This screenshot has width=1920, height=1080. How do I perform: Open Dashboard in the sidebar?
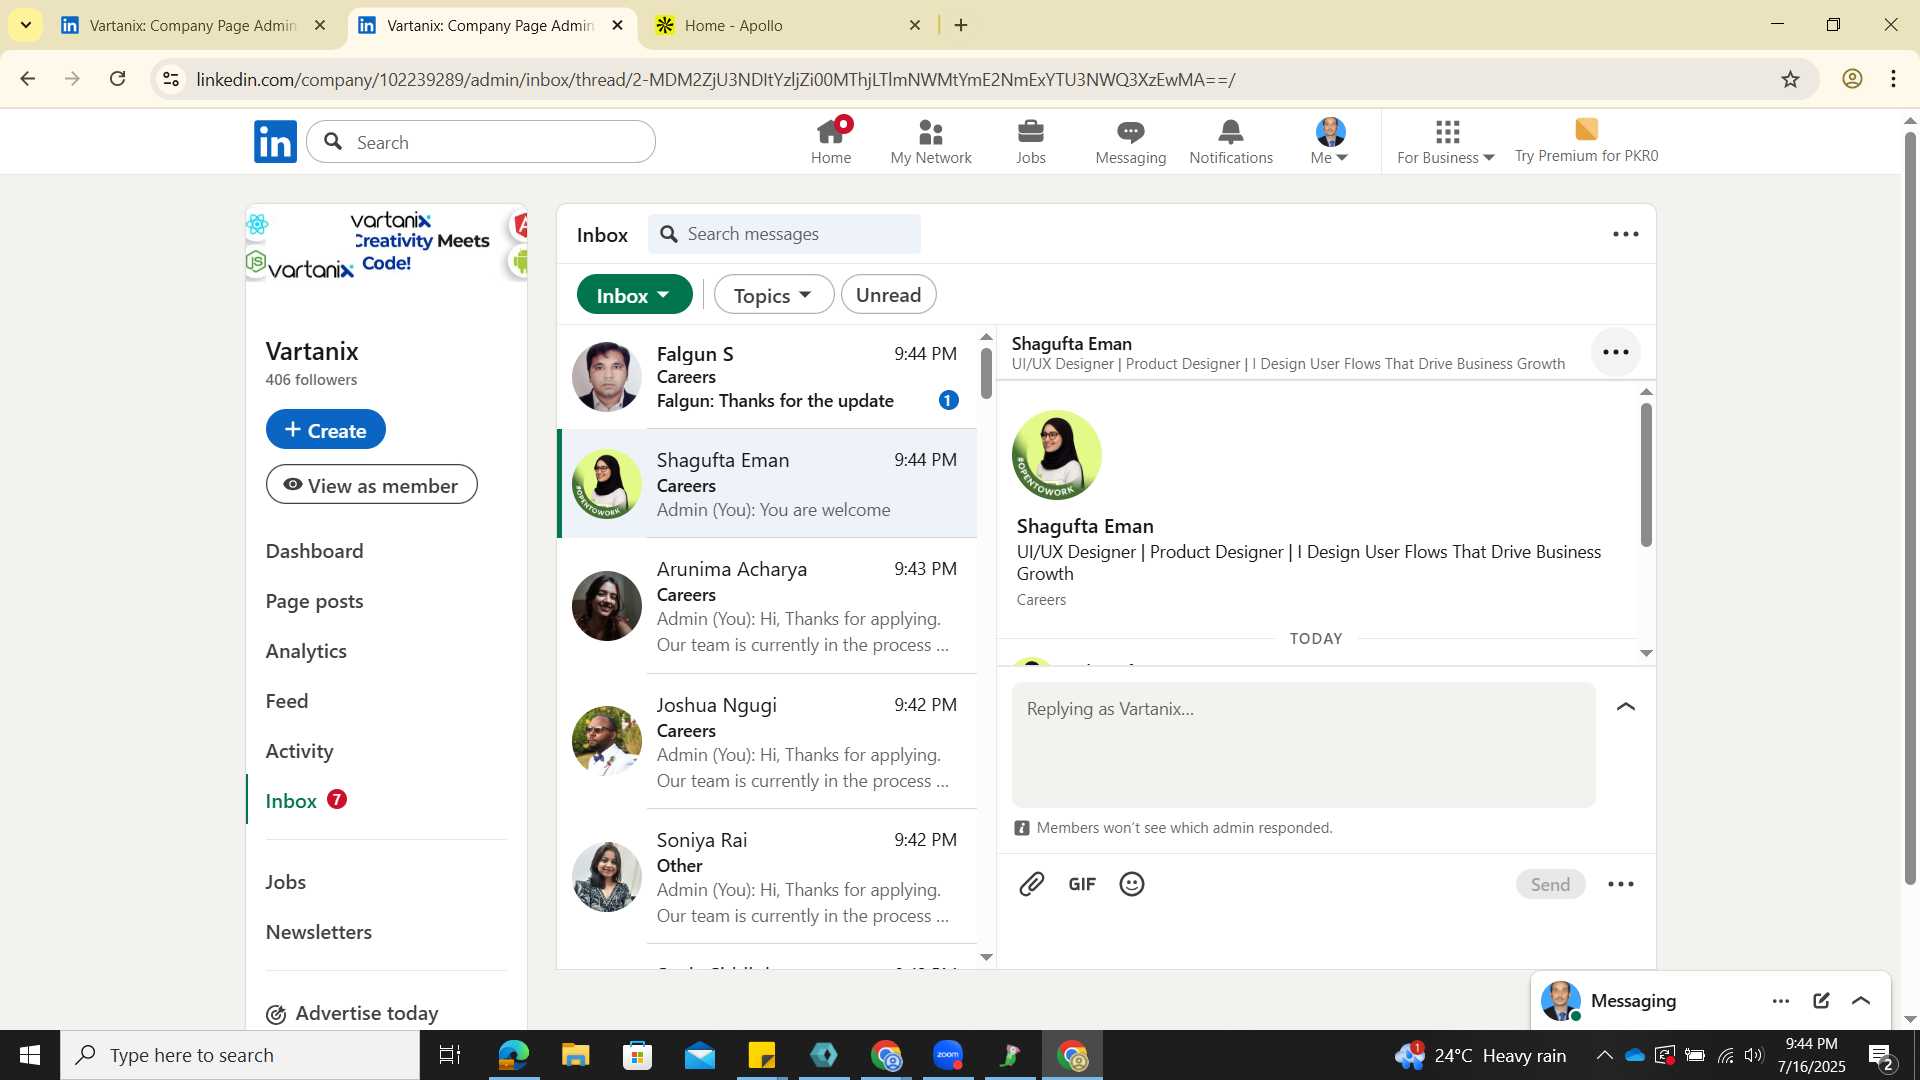coord(314,551)
